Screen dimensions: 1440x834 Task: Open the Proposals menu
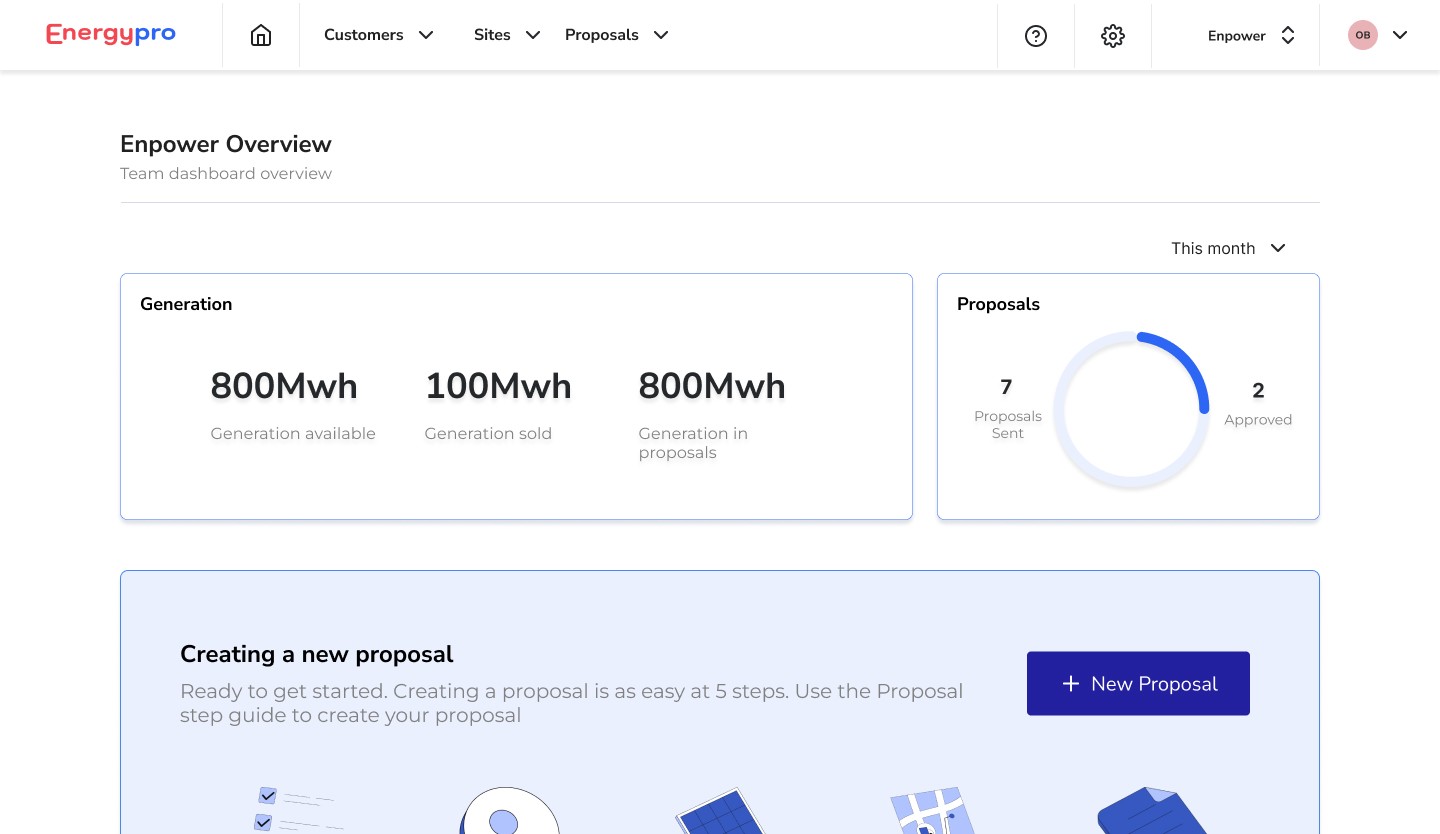coord(617,35)
